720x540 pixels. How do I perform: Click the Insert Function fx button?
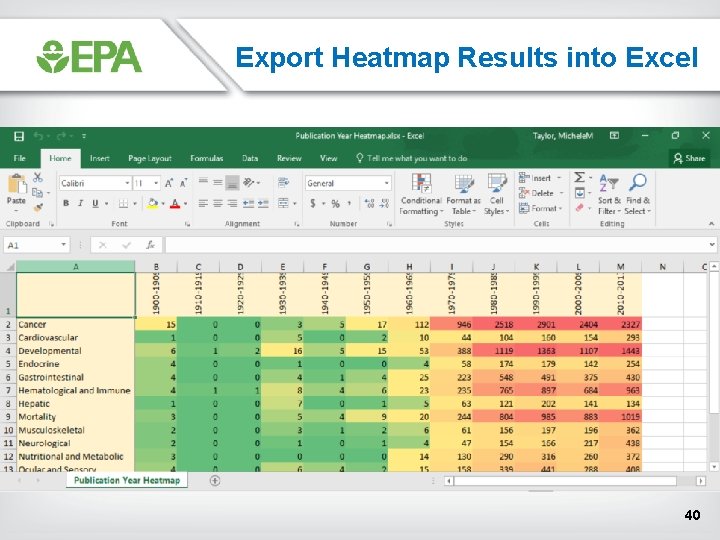pyautogui.click(x=150, y=245)
